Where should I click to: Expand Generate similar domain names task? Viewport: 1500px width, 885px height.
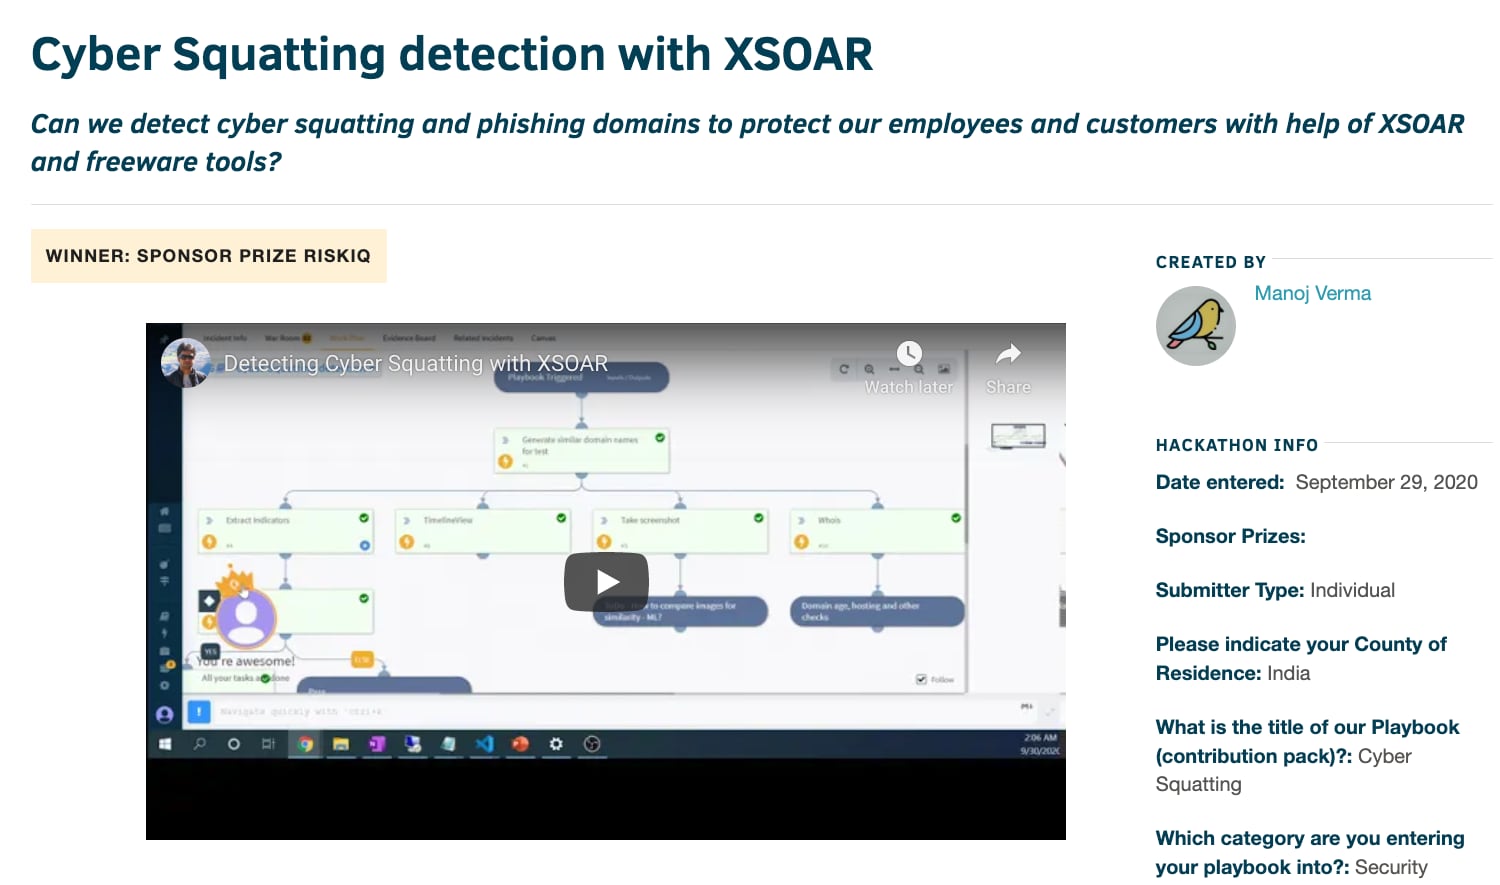[x=505, y=440]
